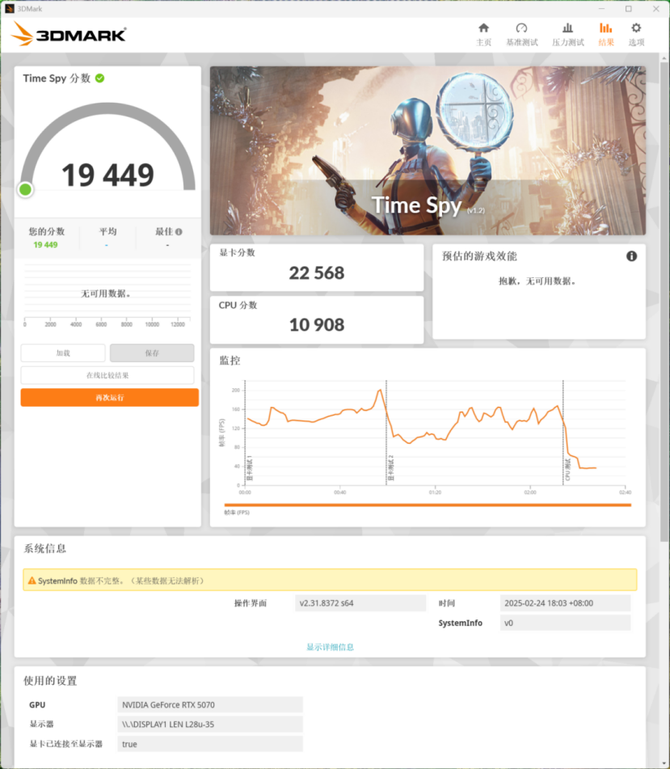Screen dimensions: 670x769
Task: Click the orange bar below the monitoring chart
Action: click(428, 505)
